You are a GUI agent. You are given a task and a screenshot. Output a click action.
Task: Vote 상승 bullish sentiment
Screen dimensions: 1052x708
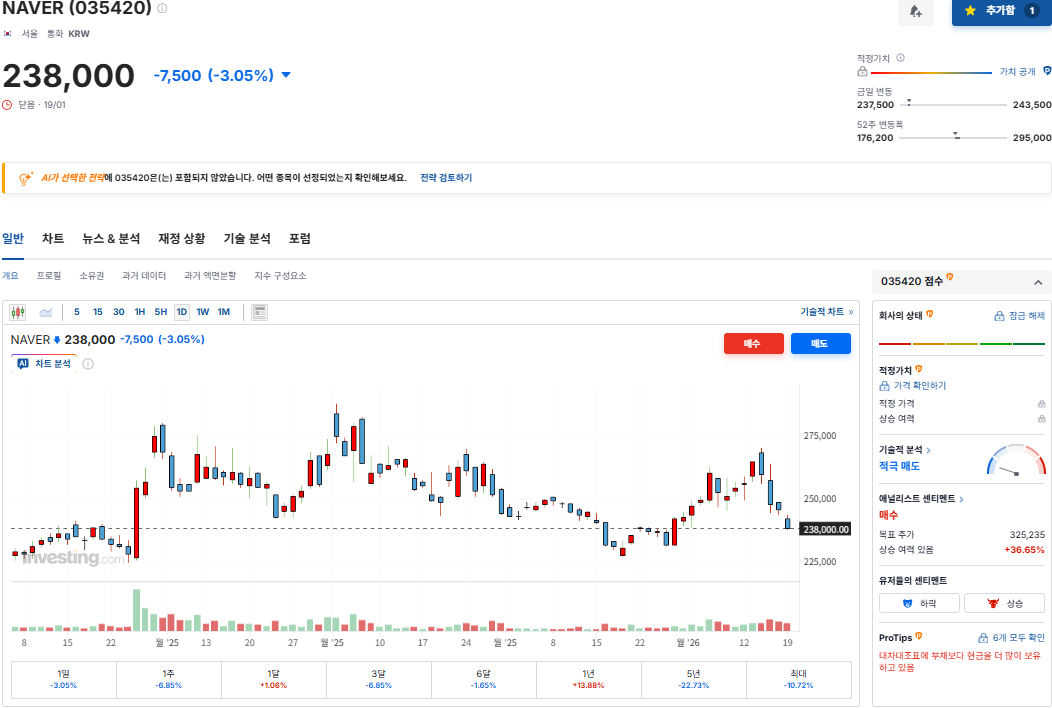[1004, 603]
